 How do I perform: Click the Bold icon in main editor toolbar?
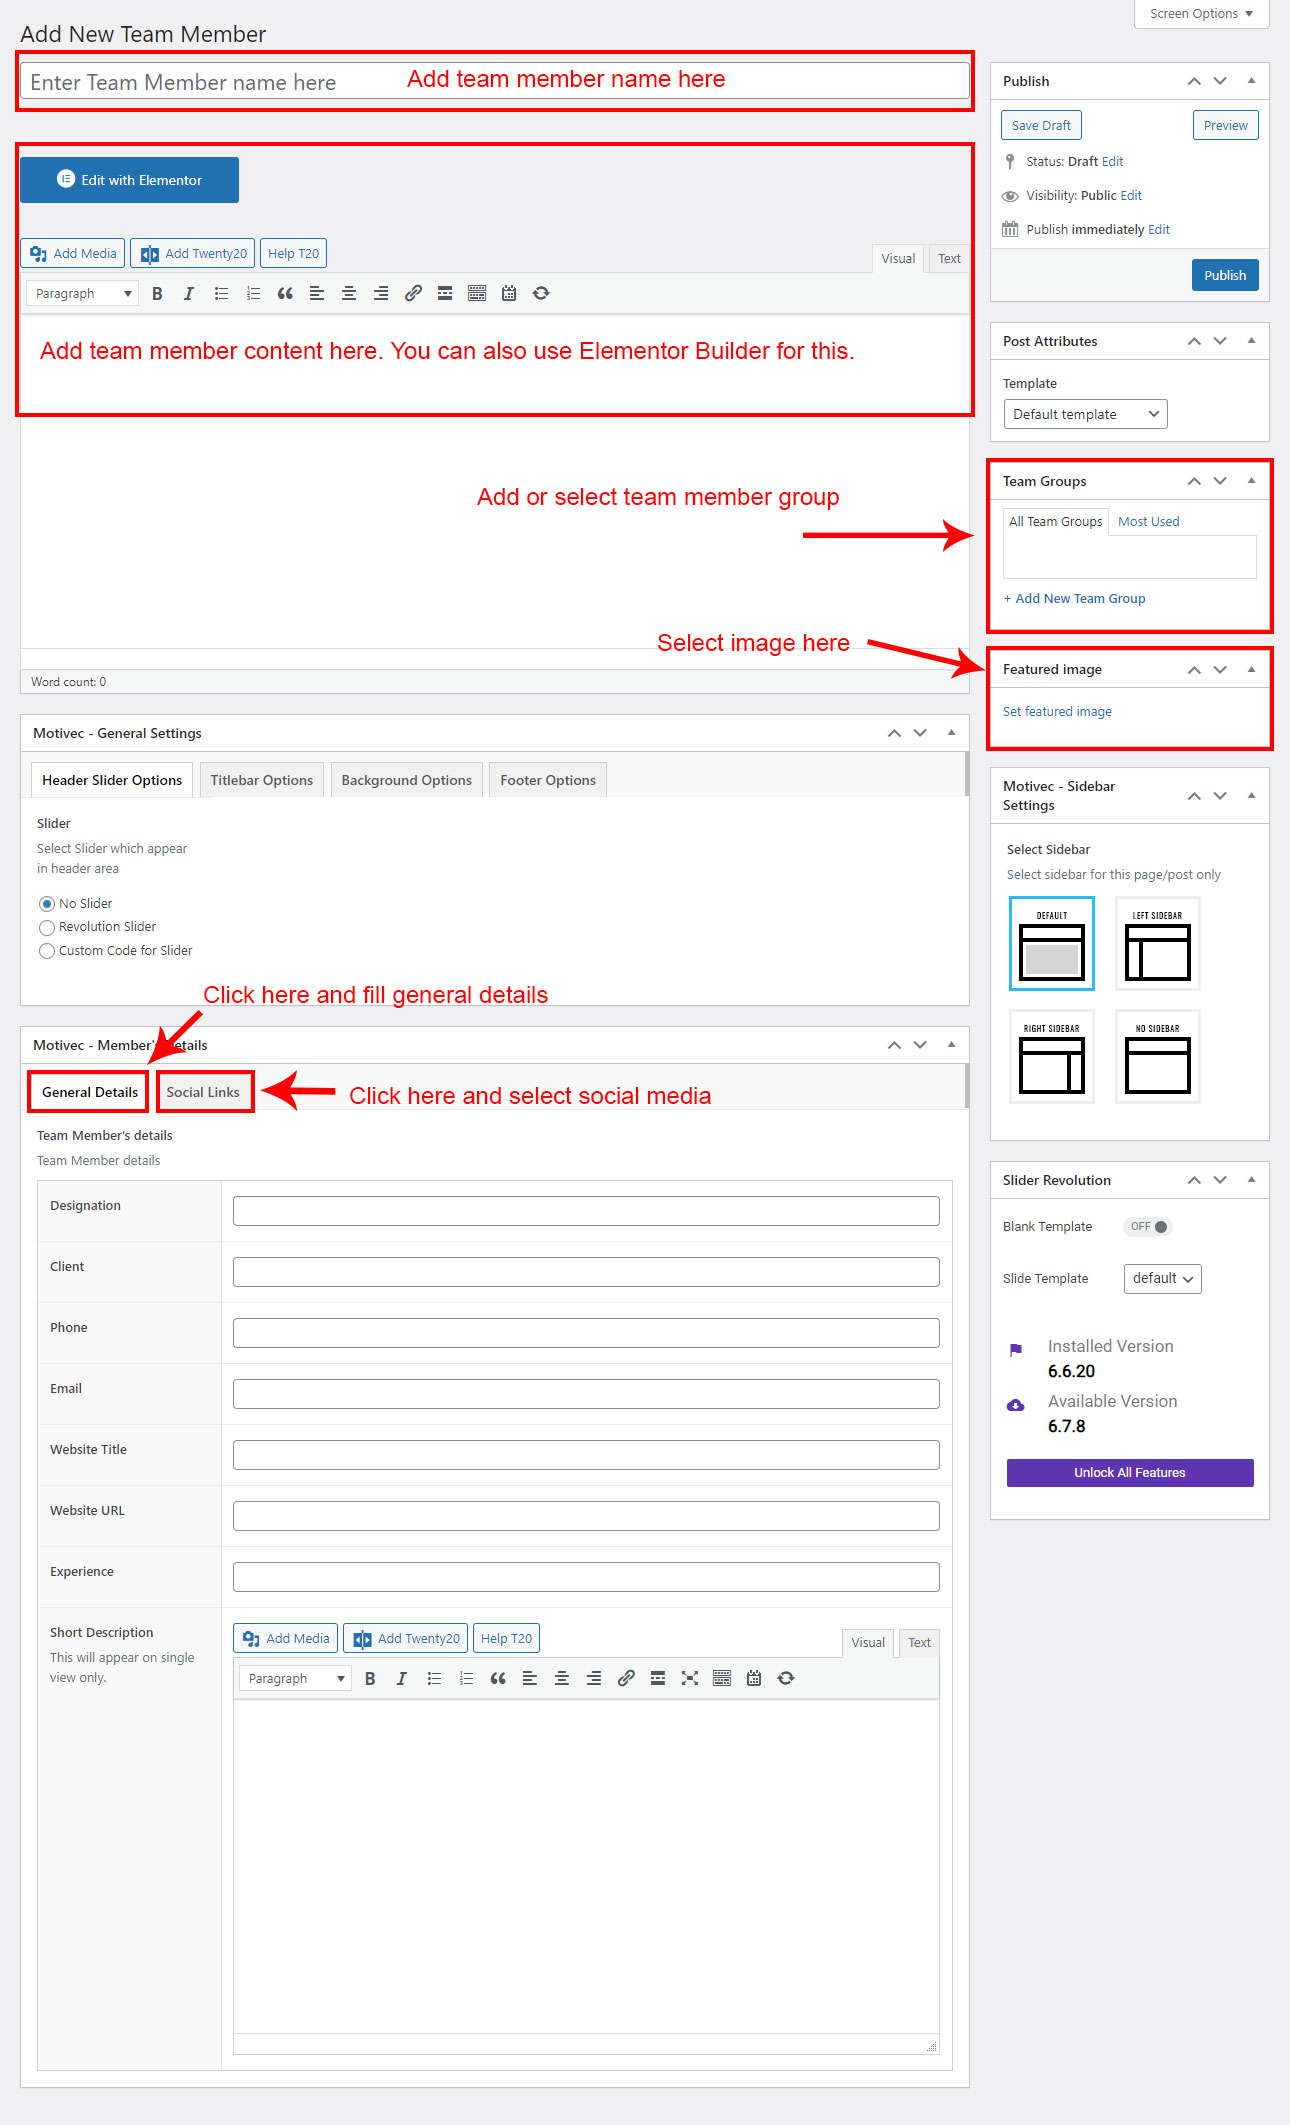click(157, 293)
